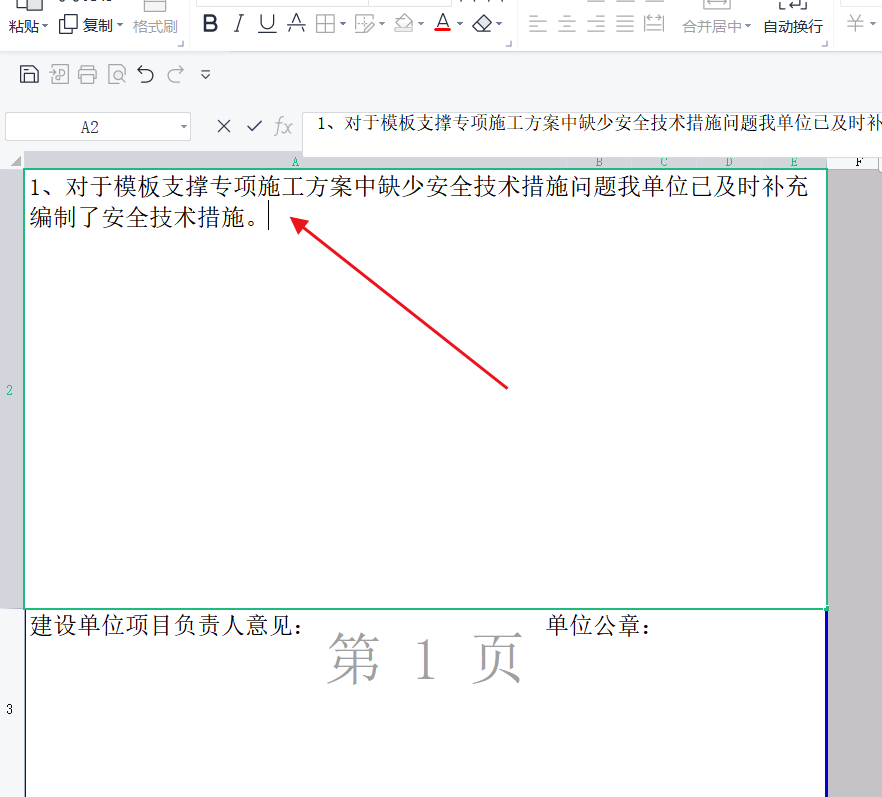This screenshot has height=797, width=882.
Task: Select column D header
Action: coord(729,163)
